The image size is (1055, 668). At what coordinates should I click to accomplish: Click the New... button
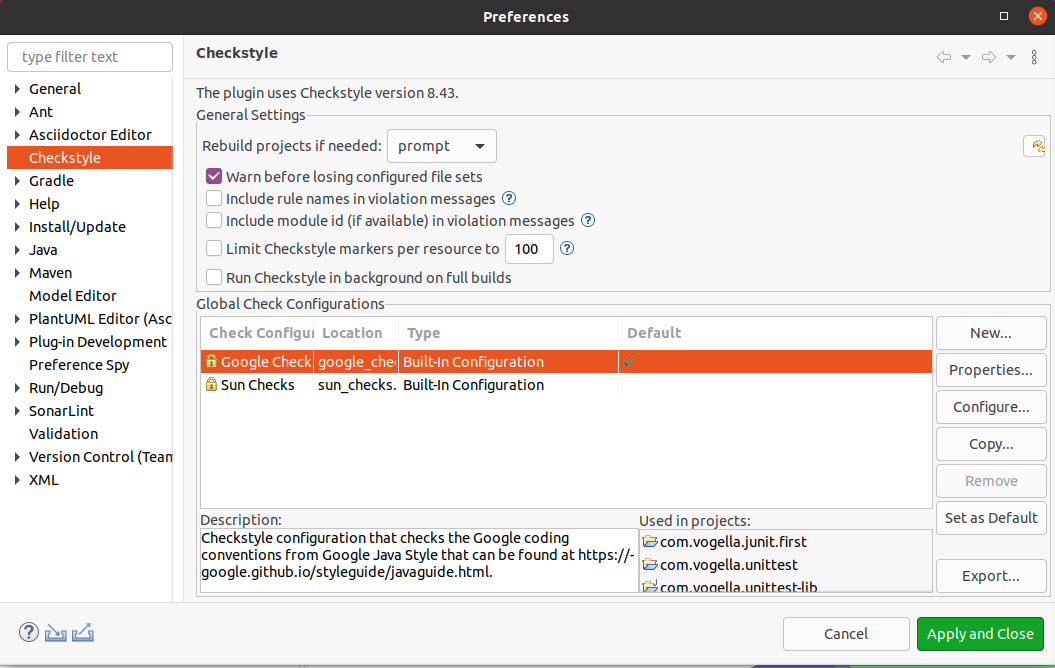pyautogui.click(x=990, y=333)
